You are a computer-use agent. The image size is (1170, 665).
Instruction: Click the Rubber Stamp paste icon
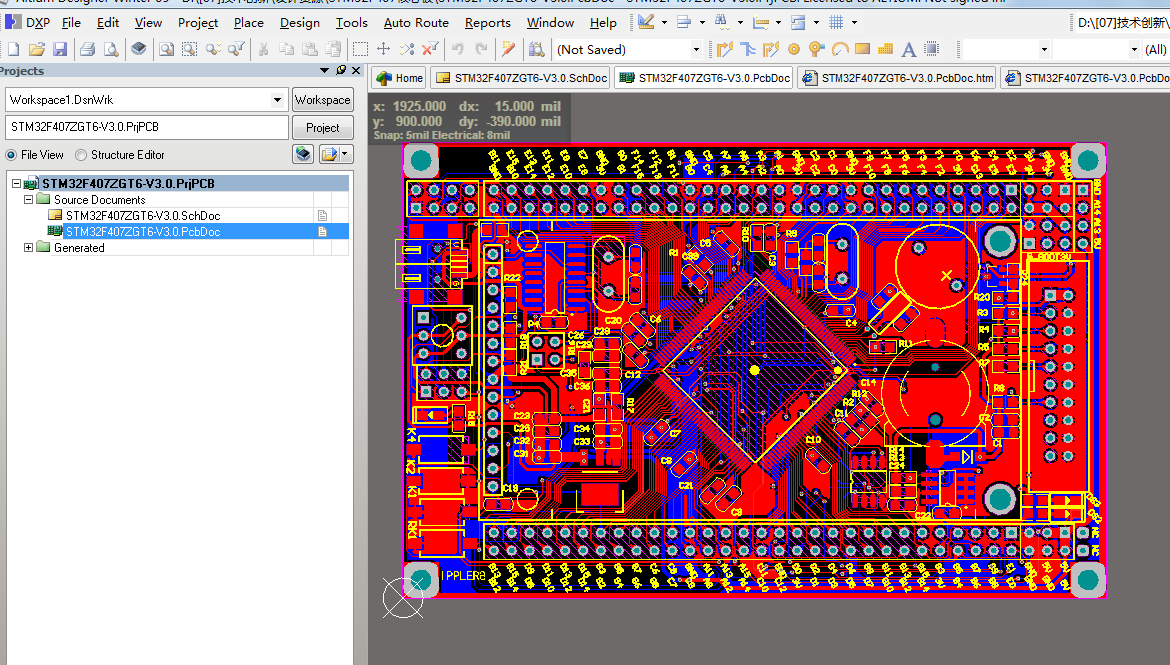(333, 49)
